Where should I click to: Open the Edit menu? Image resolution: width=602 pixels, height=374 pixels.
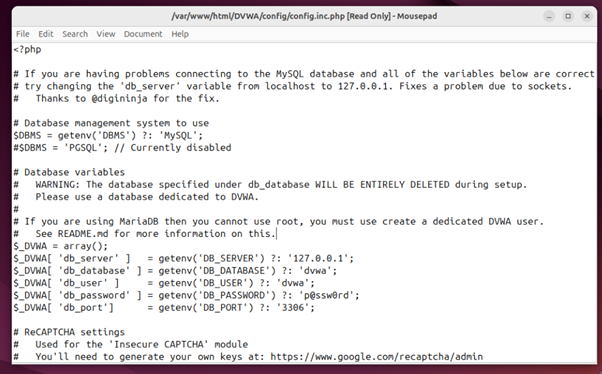[x=46, y=34]
